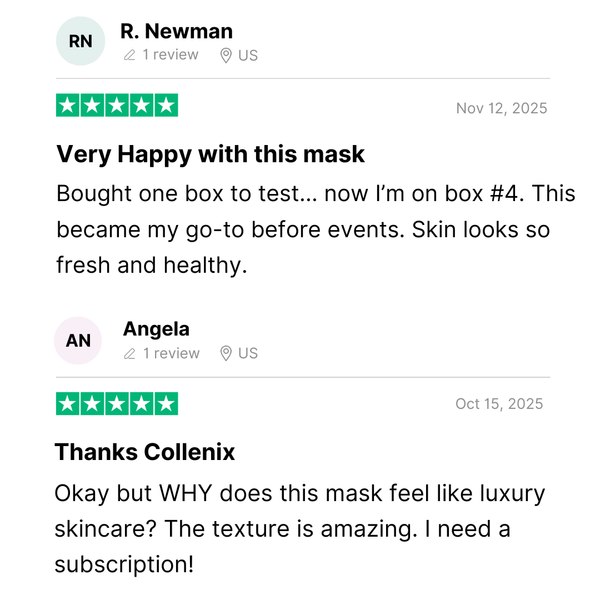Click "1 review" under R. Newman
The image size is (600, 600).
point(170,55)
